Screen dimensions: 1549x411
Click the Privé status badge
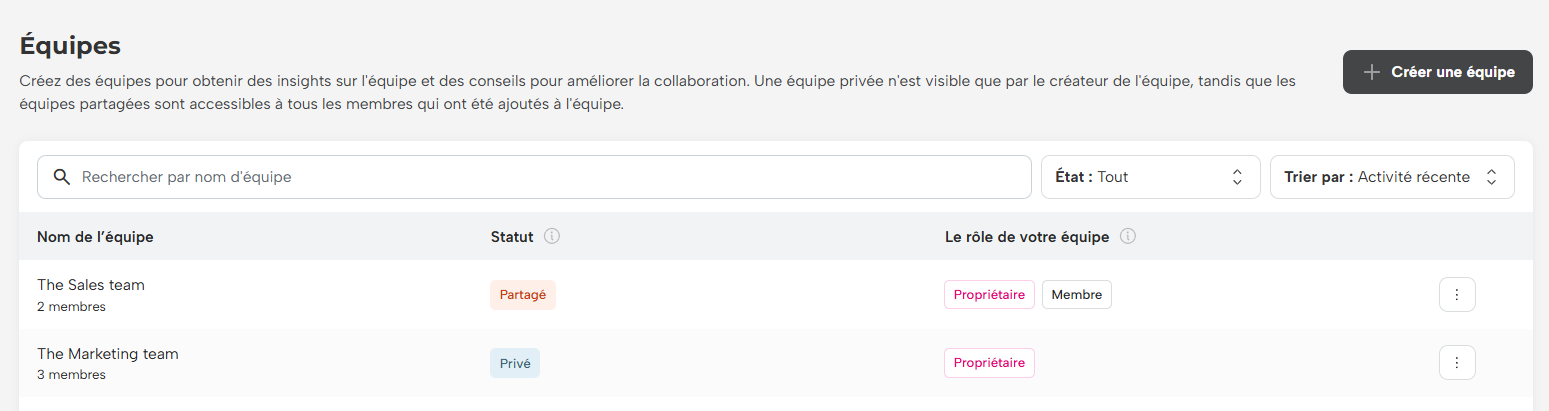point(514,363)
